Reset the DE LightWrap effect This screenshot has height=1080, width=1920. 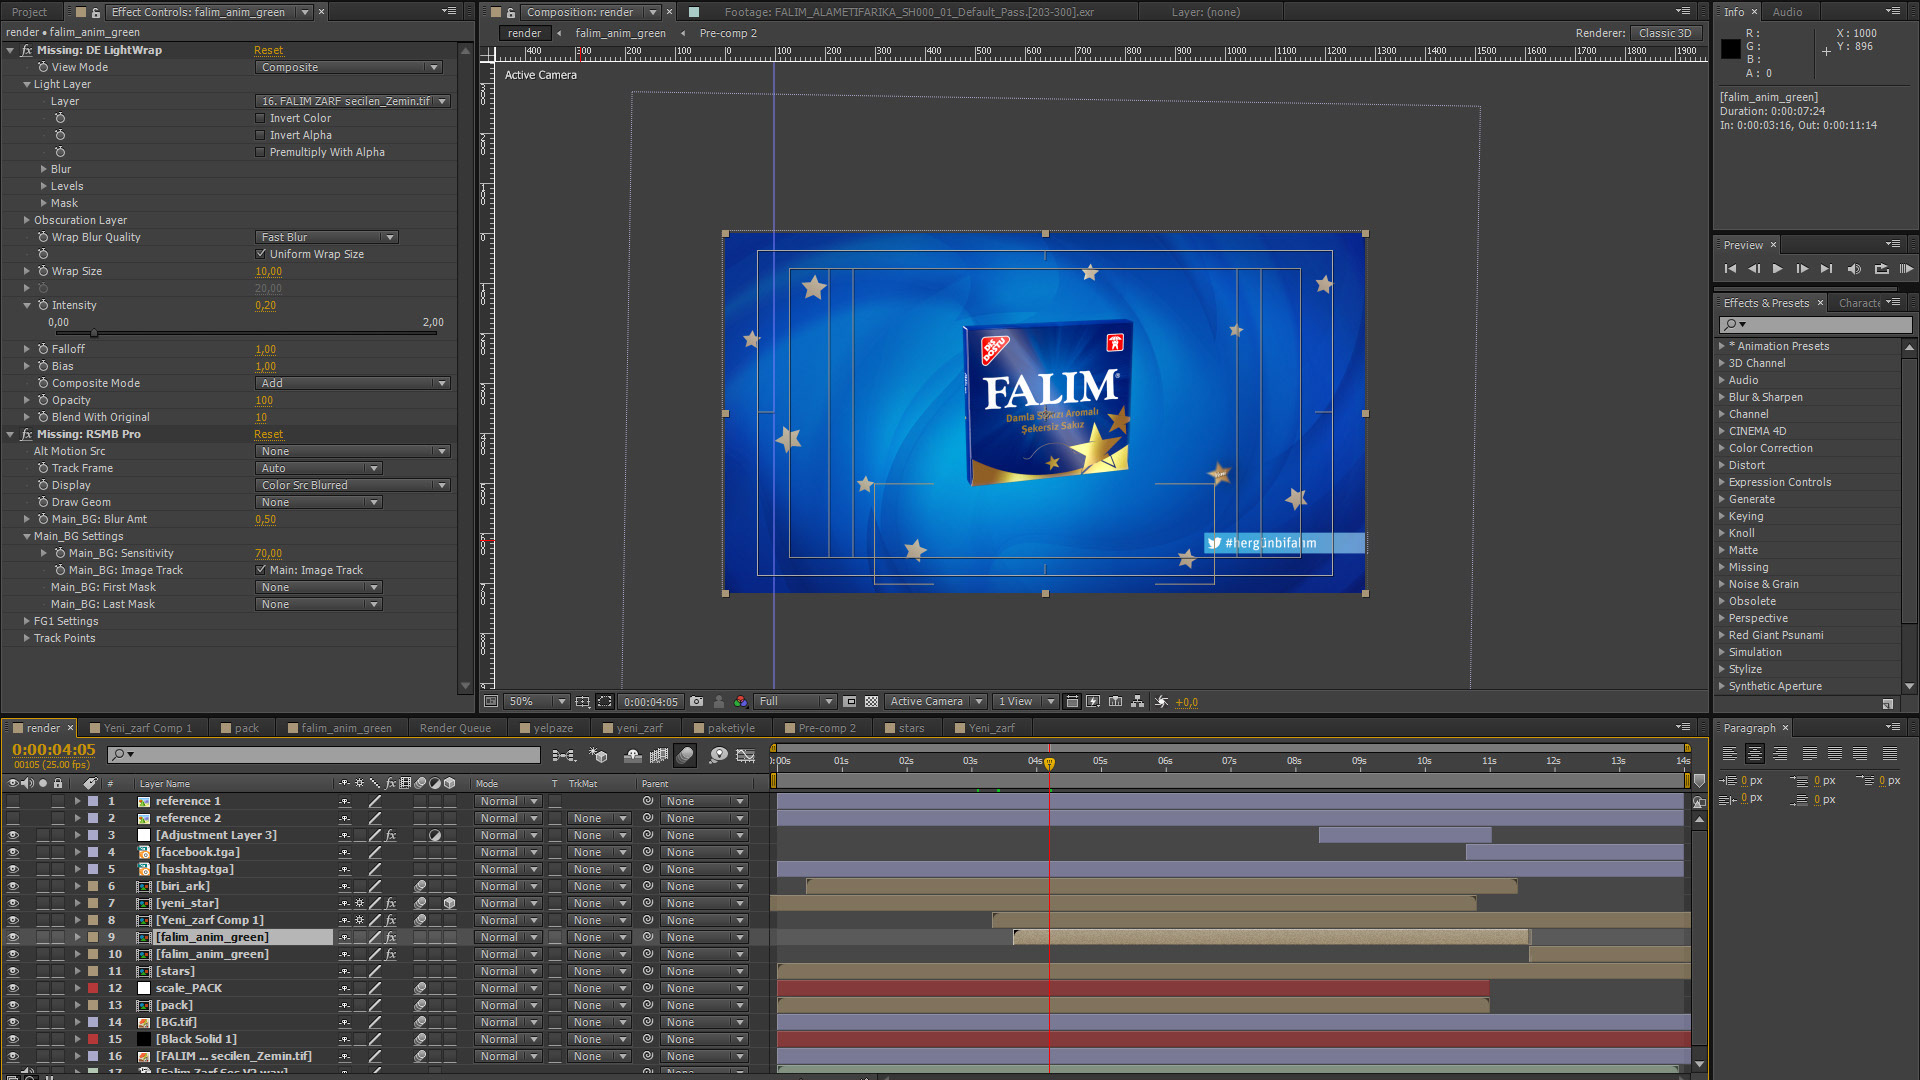pyautogui.click(x=268, y=50)
